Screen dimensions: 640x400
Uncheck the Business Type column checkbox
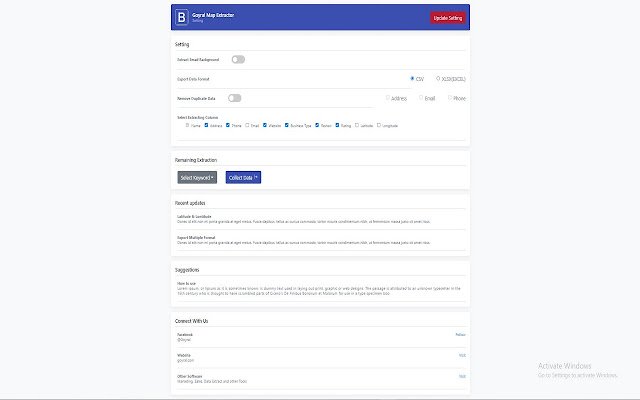click(287, 125)
